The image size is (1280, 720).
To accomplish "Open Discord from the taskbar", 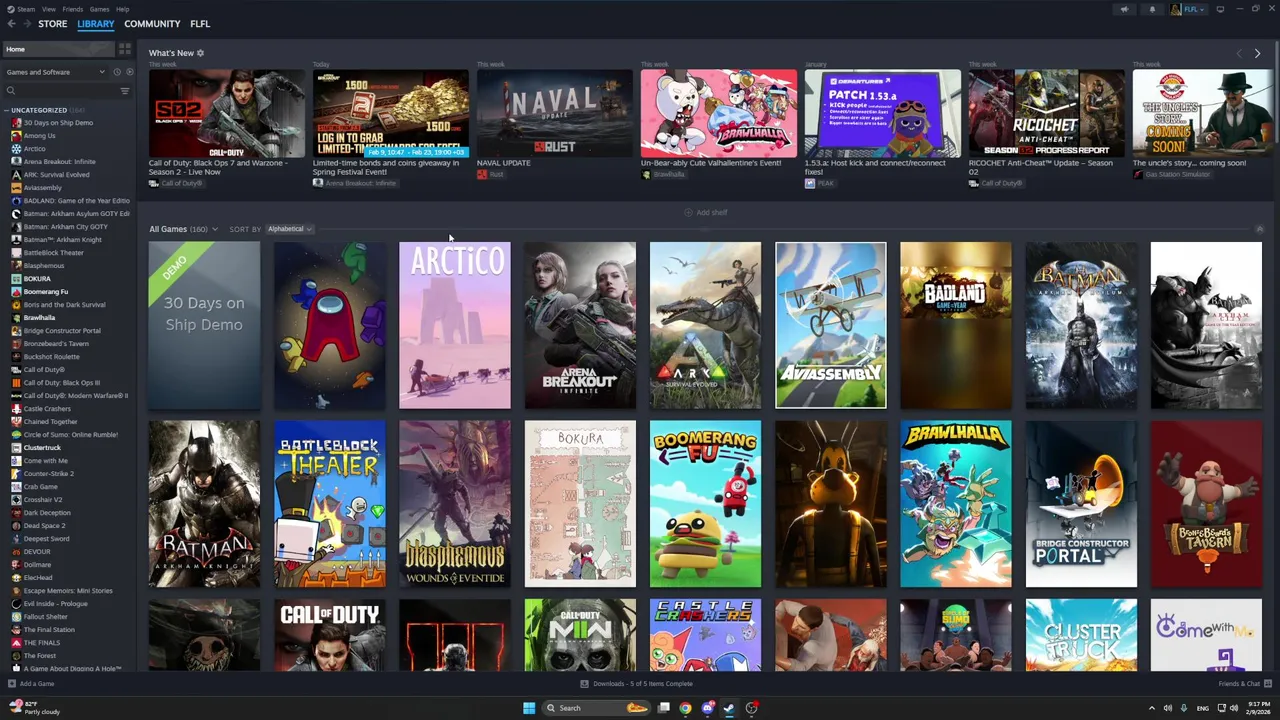I will tap(707, 708).
